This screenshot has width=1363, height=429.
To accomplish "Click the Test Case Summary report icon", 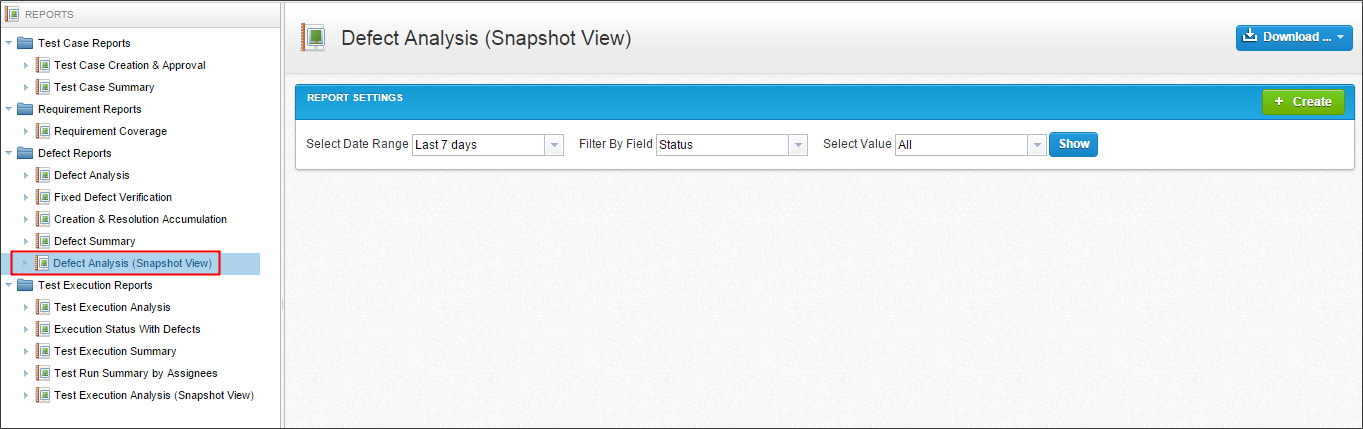I will point(43,87).
